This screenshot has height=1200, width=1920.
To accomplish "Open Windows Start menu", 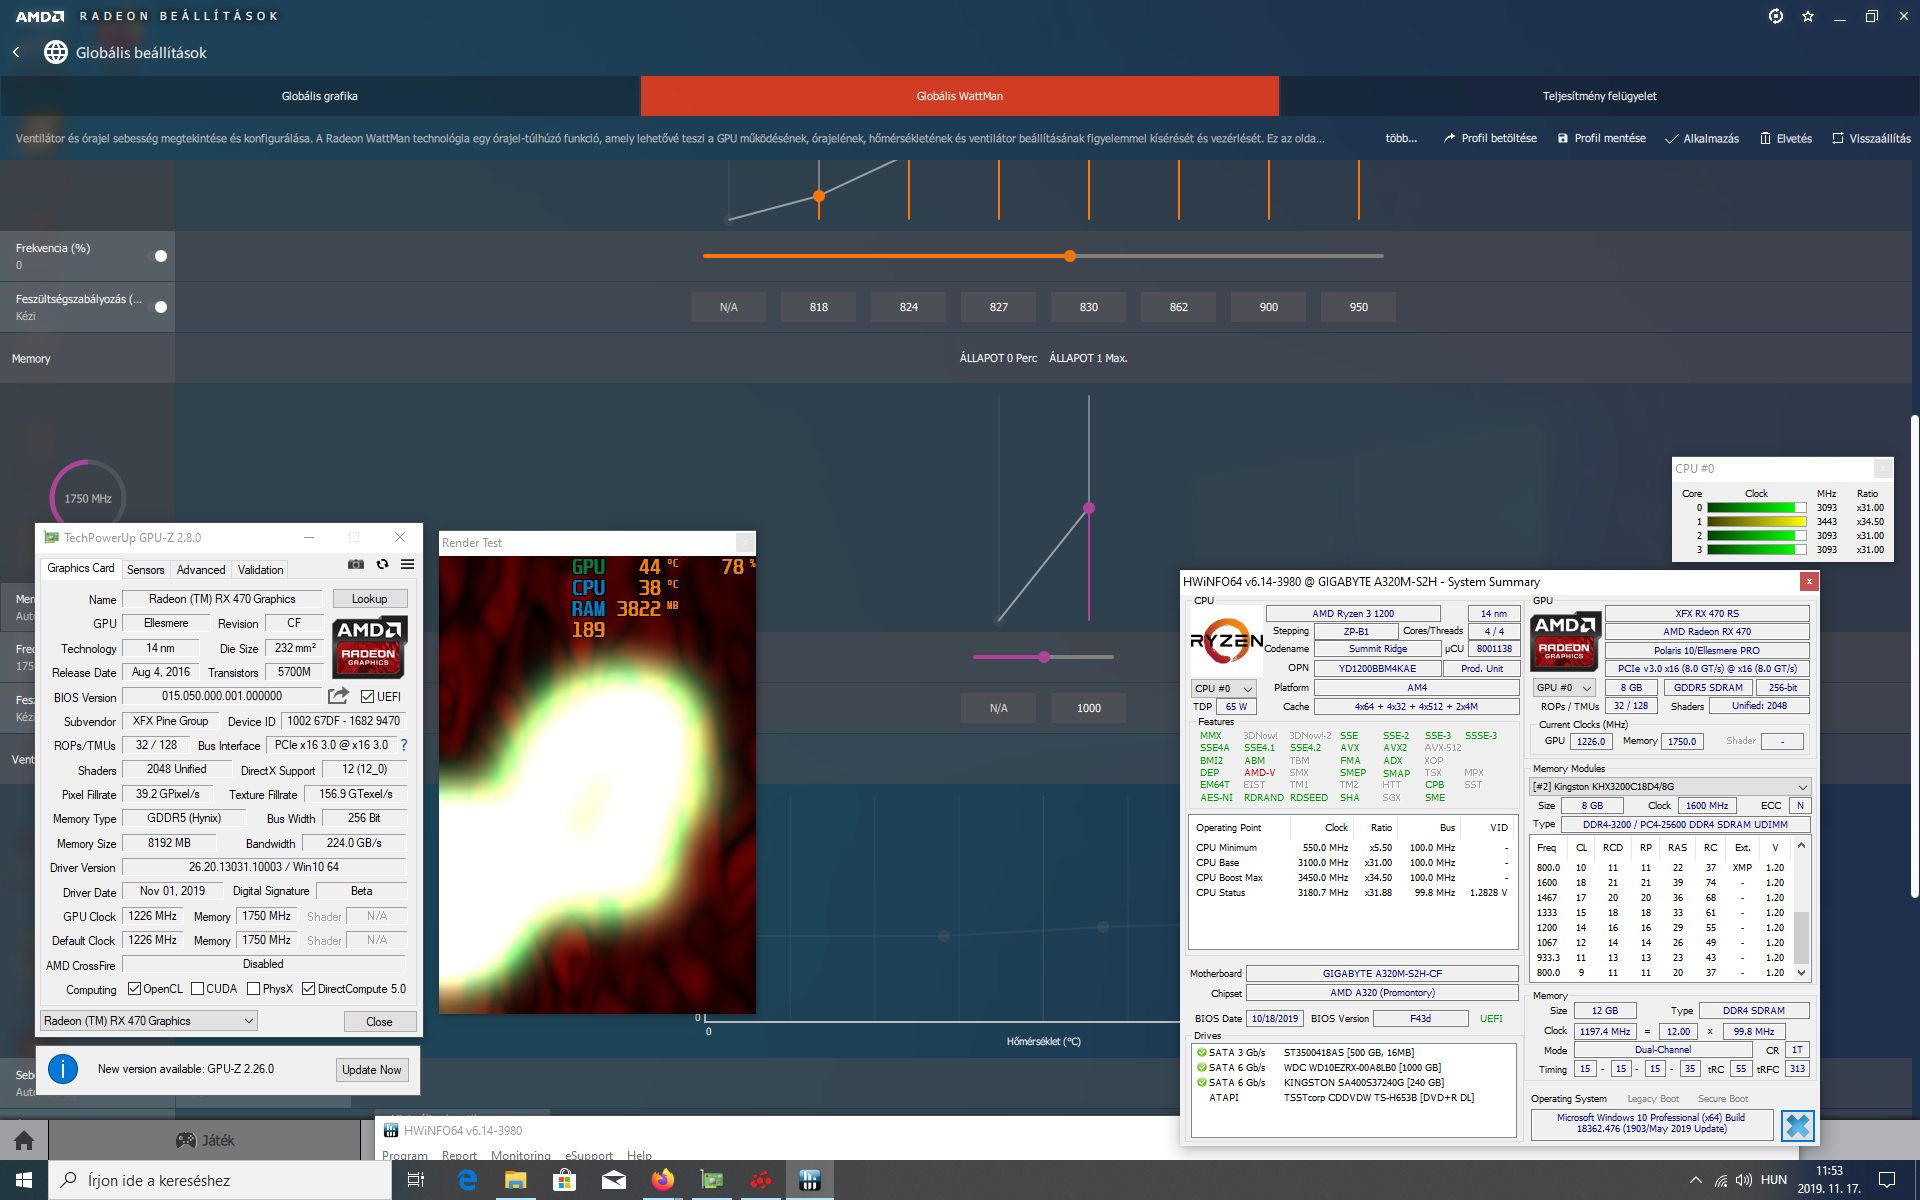I will pyautogui.click(x=24, y=1180).
